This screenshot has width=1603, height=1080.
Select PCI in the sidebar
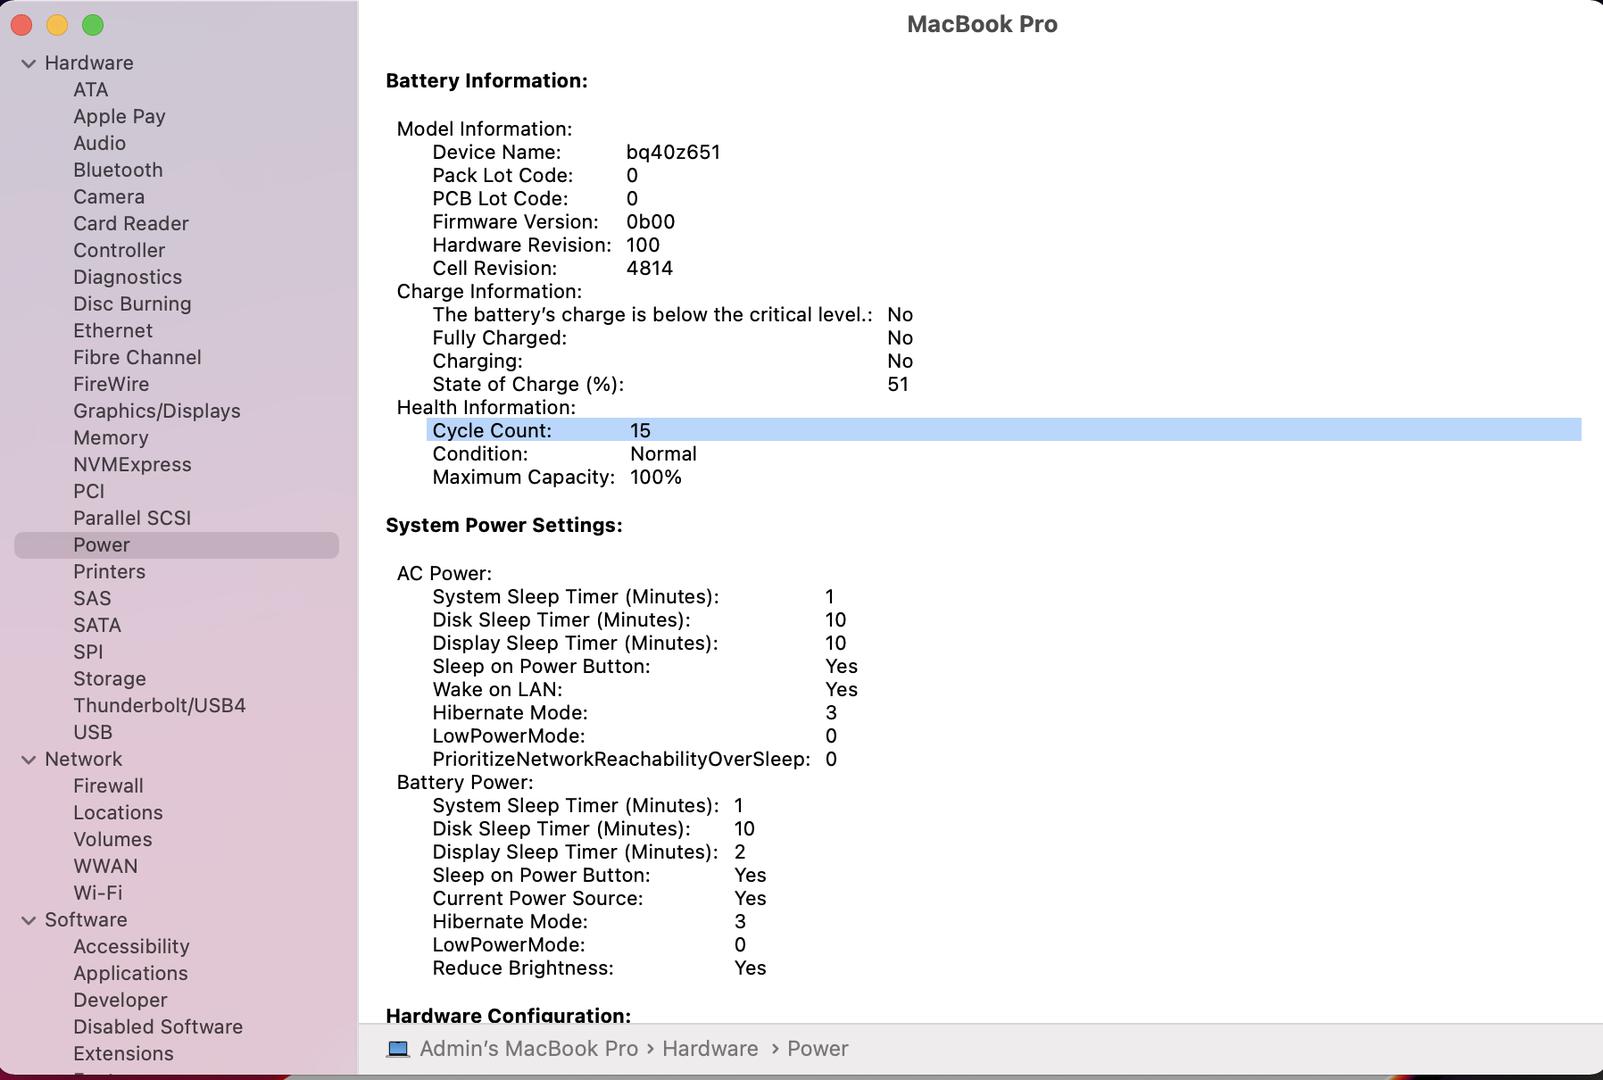pyautogui.click(x=89, y=491)
